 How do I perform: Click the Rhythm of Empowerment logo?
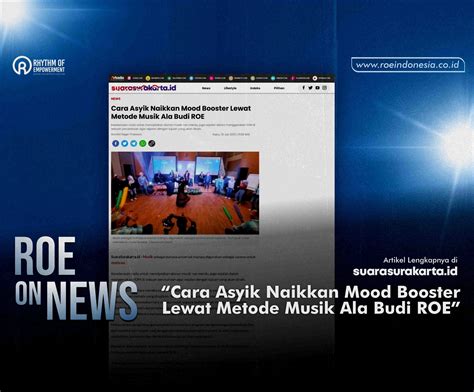click(x=39, y=65)
